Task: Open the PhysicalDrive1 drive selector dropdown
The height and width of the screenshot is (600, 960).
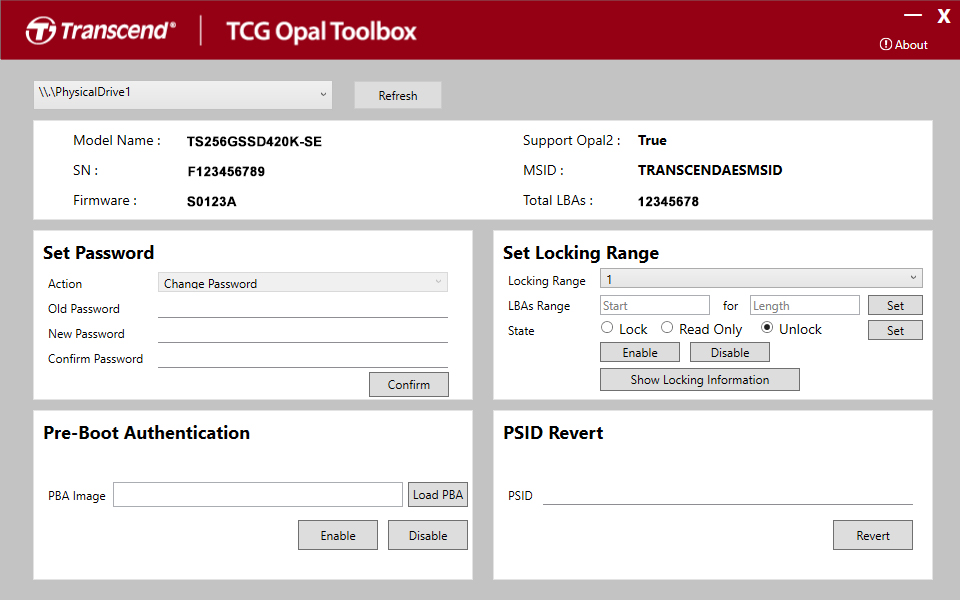Action: coord(183,95)
